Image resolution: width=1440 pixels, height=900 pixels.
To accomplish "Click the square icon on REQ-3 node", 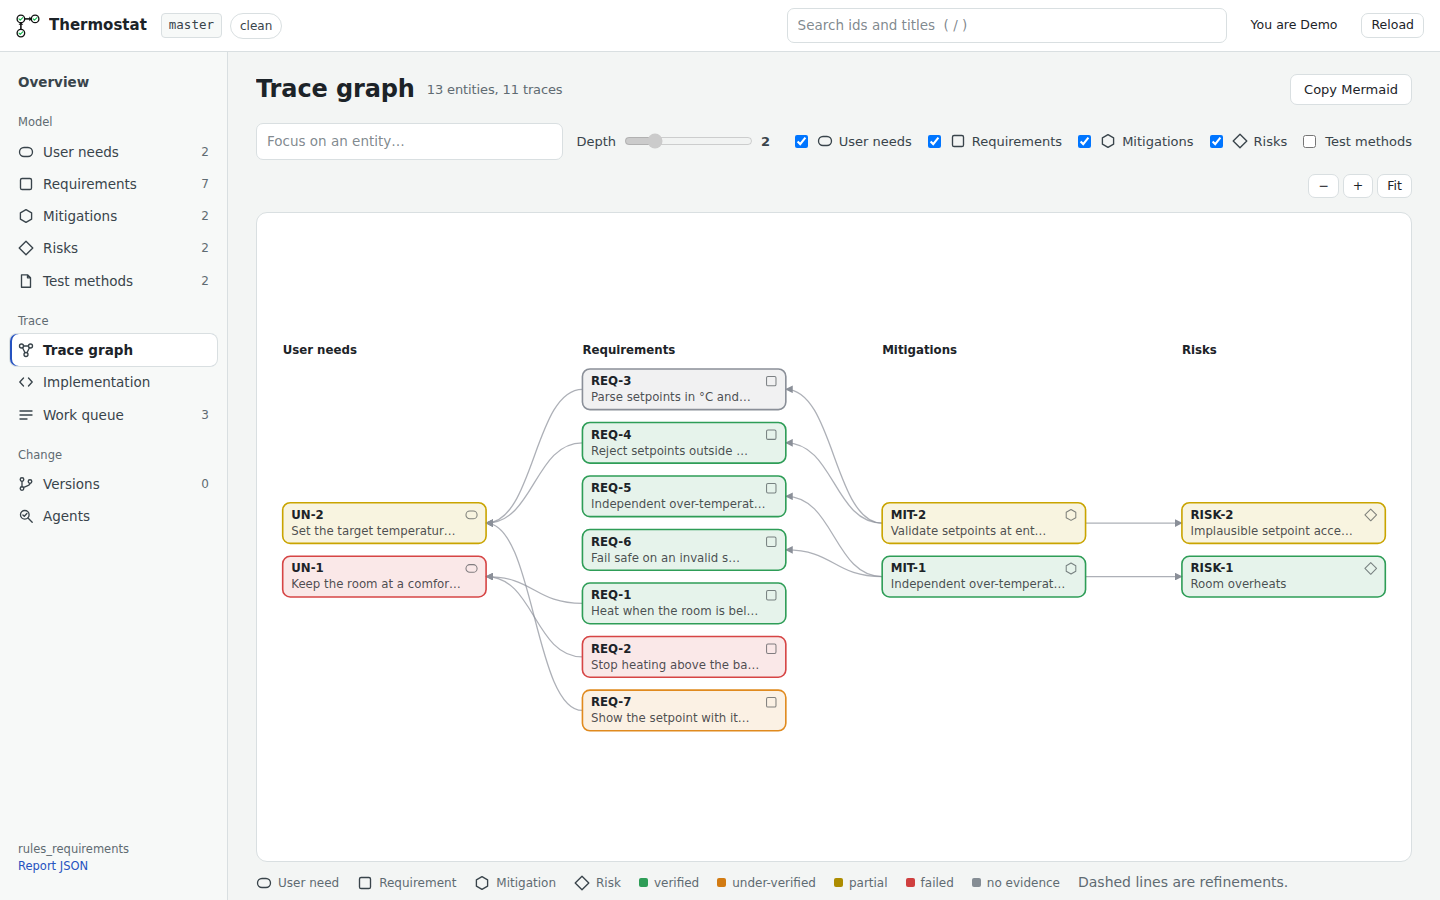I will 771,381.
